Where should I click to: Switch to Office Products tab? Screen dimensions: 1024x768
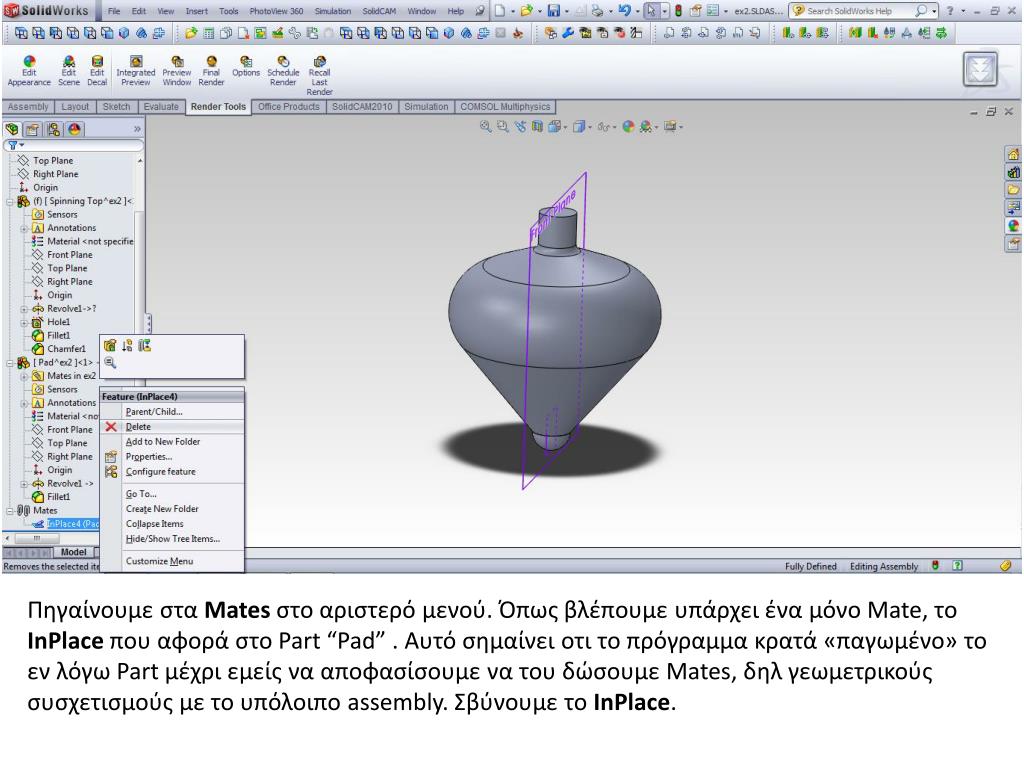289,106
